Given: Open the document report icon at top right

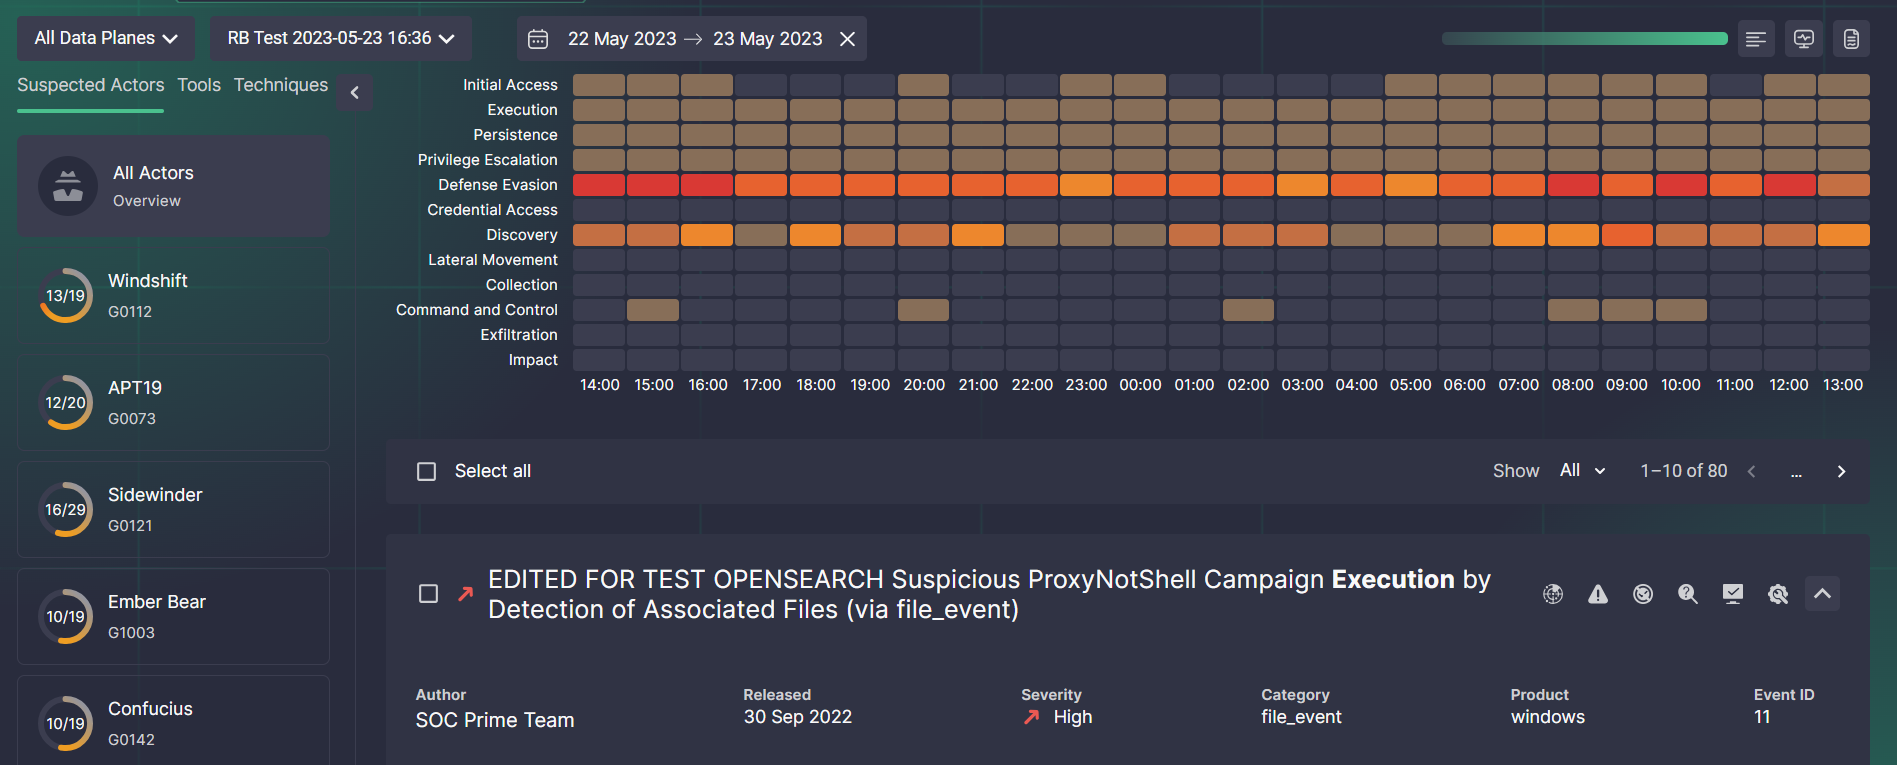Looking at the screenshot, I should [x=1851, y=39].
